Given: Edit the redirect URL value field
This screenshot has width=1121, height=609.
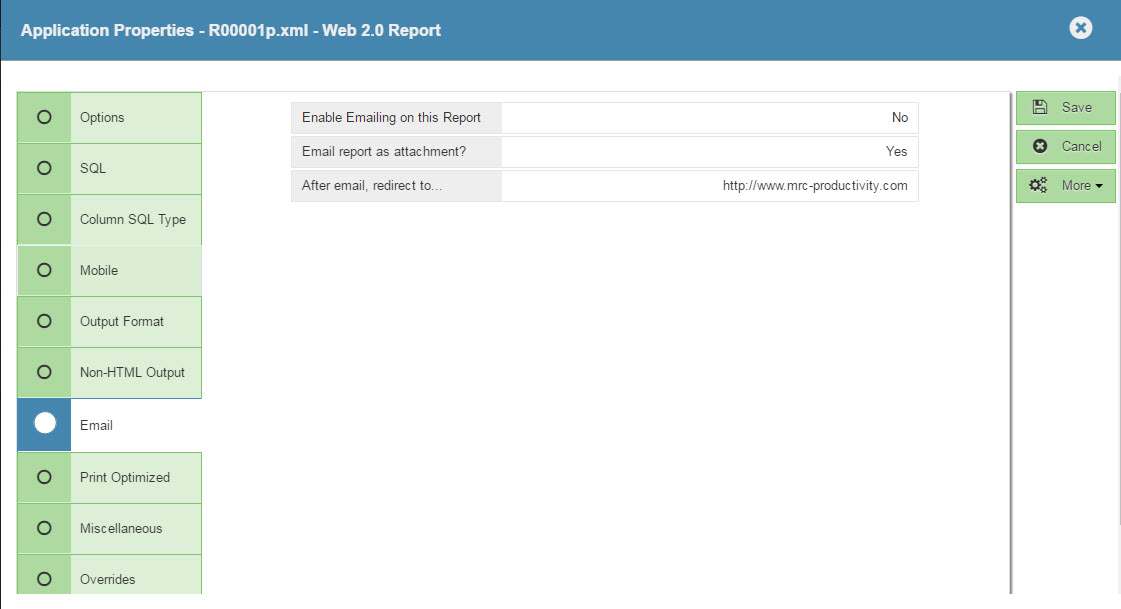Looking at the screenshot, I should [x=711, y=186].
